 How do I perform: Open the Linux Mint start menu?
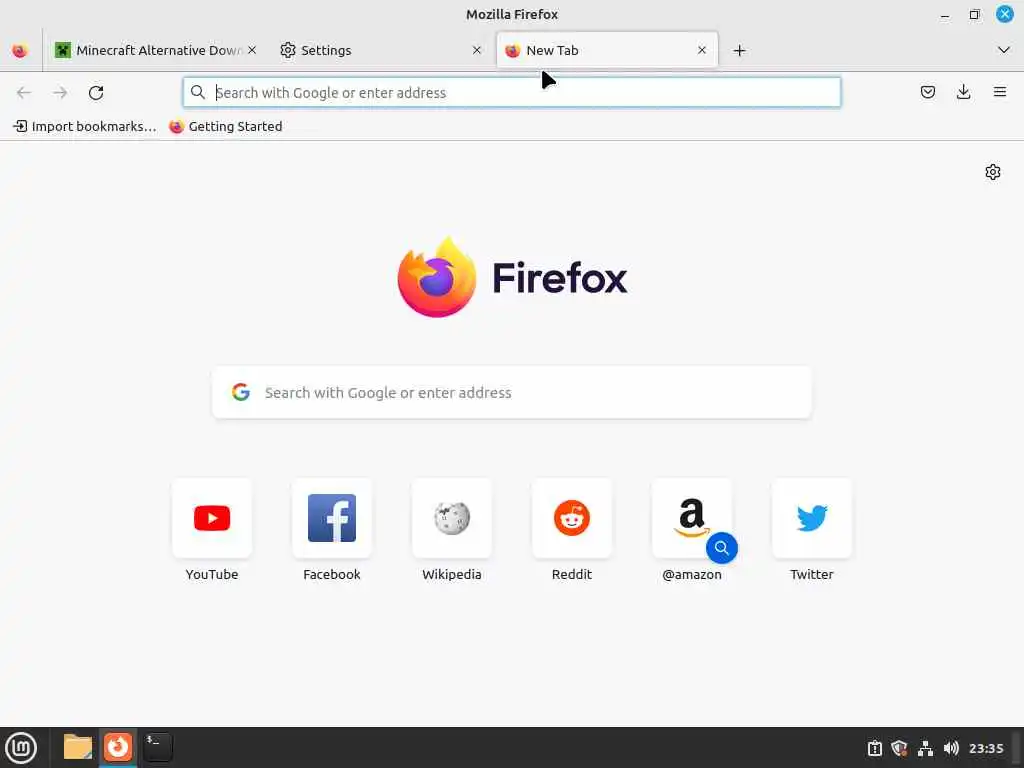[x=21, y=748]
